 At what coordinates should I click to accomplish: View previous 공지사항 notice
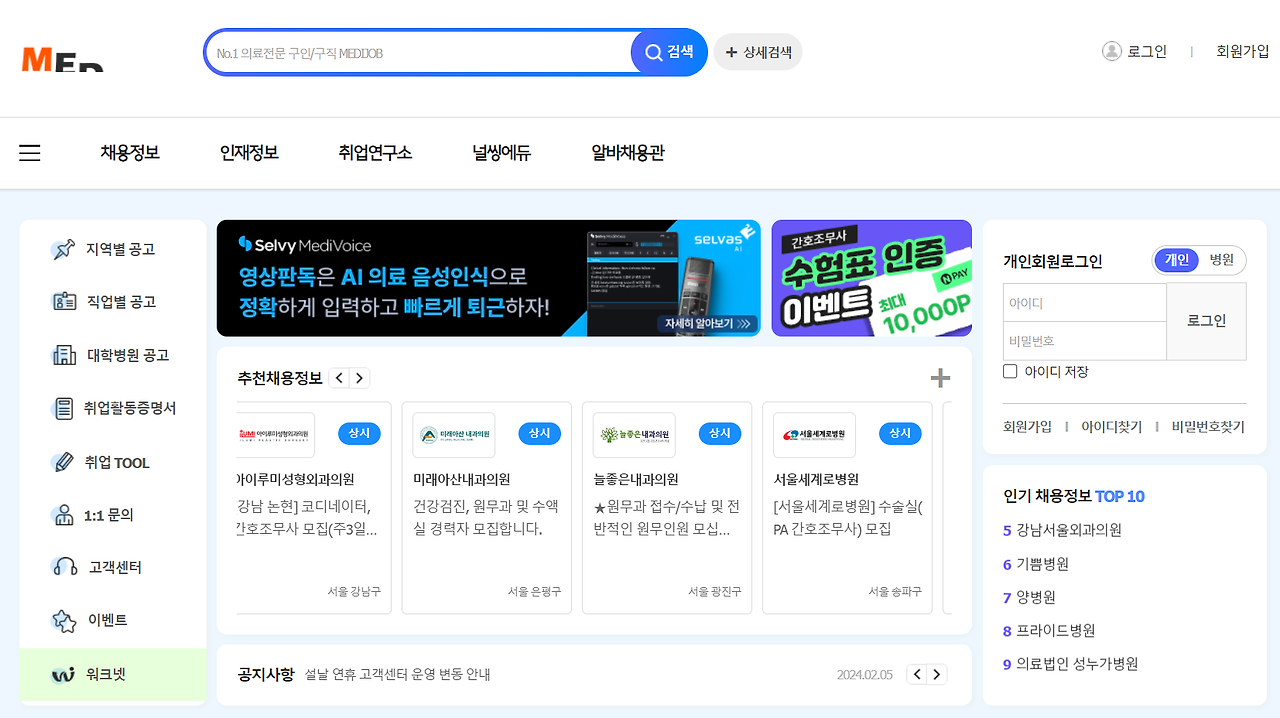tap(917, 674)
